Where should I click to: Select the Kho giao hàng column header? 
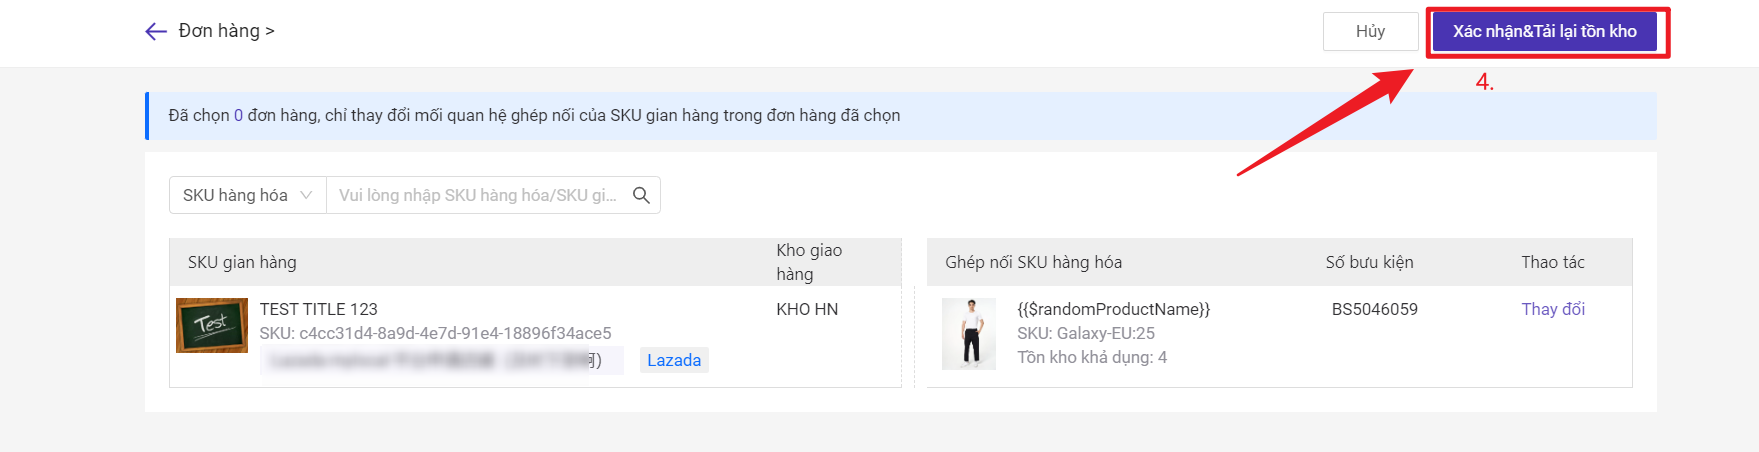click(x=809, y=262)
